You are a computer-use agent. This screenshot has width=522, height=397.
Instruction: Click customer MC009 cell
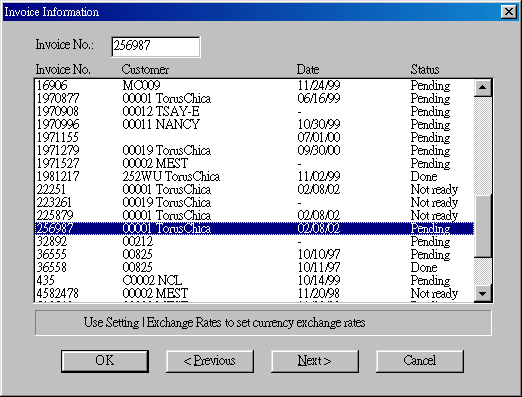pyautogui.click(x=141, y=85)
